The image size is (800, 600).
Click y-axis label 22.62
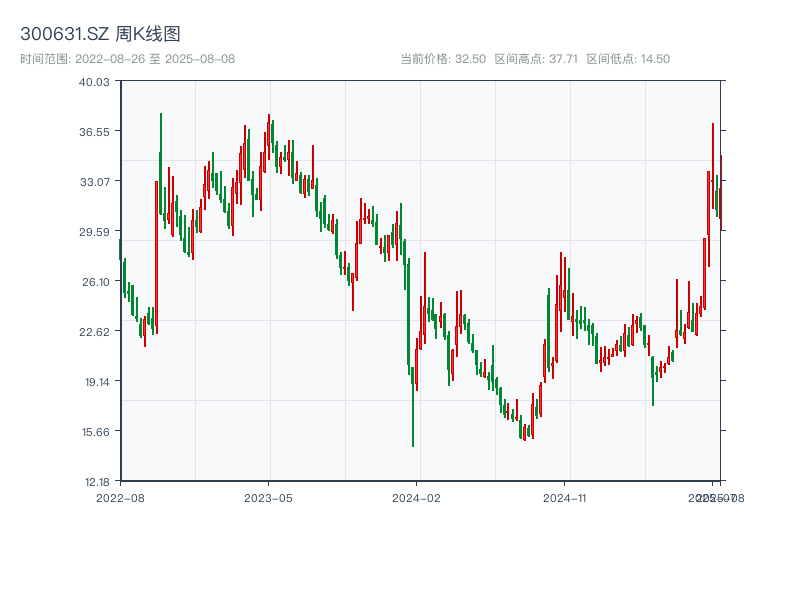pos(94,332)
